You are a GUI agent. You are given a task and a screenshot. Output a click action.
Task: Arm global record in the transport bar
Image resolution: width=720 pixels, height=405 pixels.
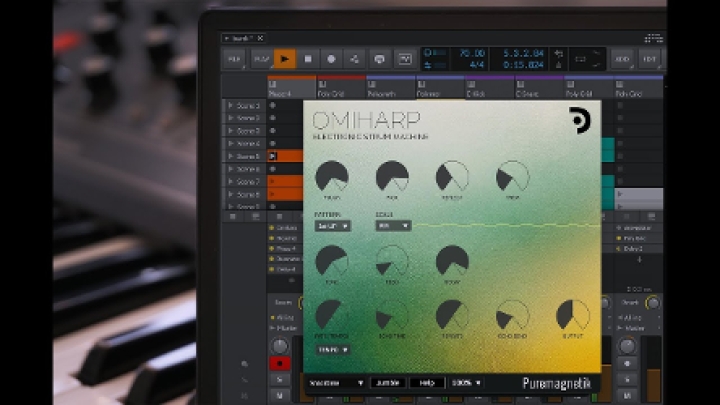[332, 59]
